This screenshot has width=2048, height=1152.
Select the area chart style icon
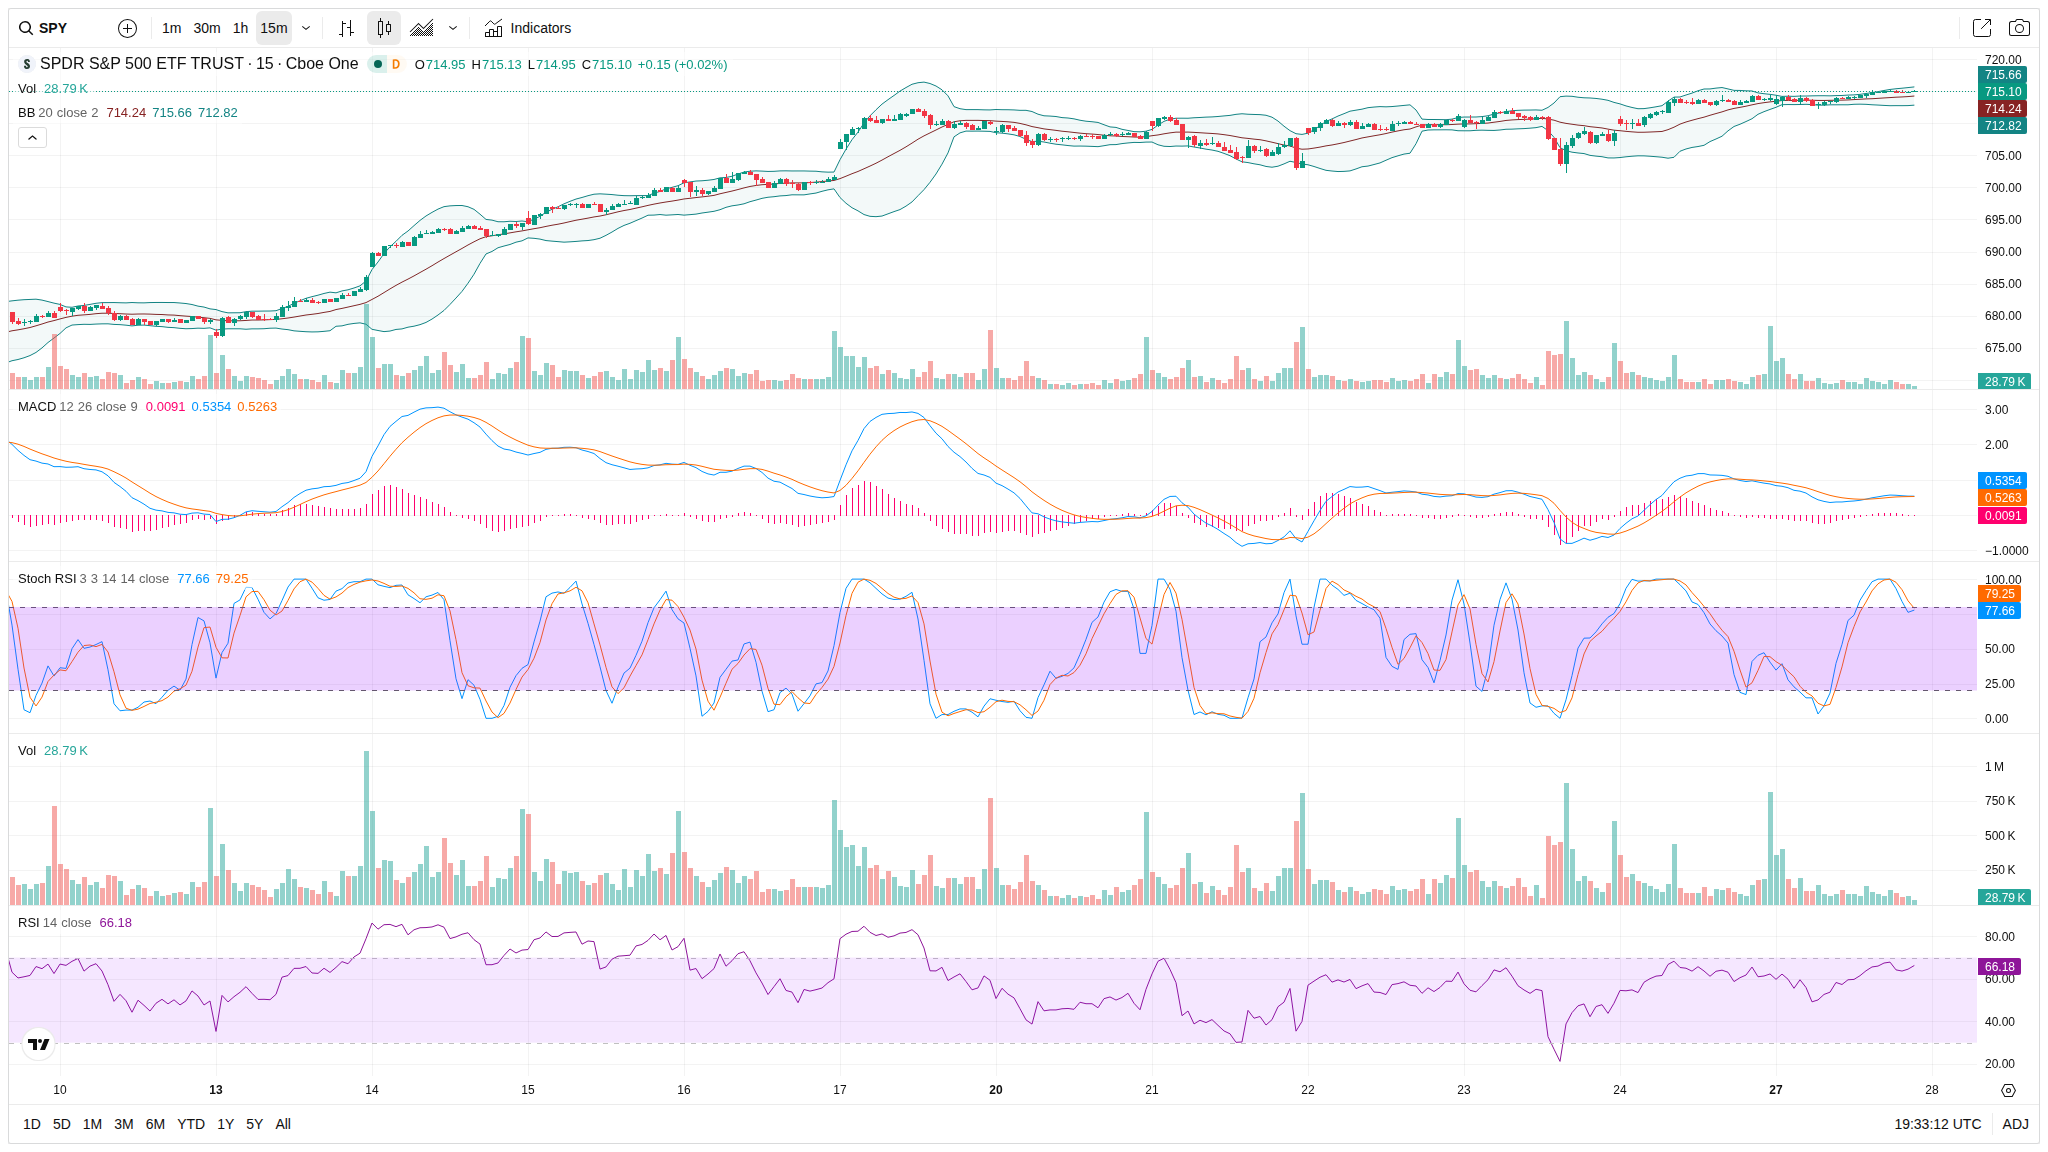click(422, 28)
